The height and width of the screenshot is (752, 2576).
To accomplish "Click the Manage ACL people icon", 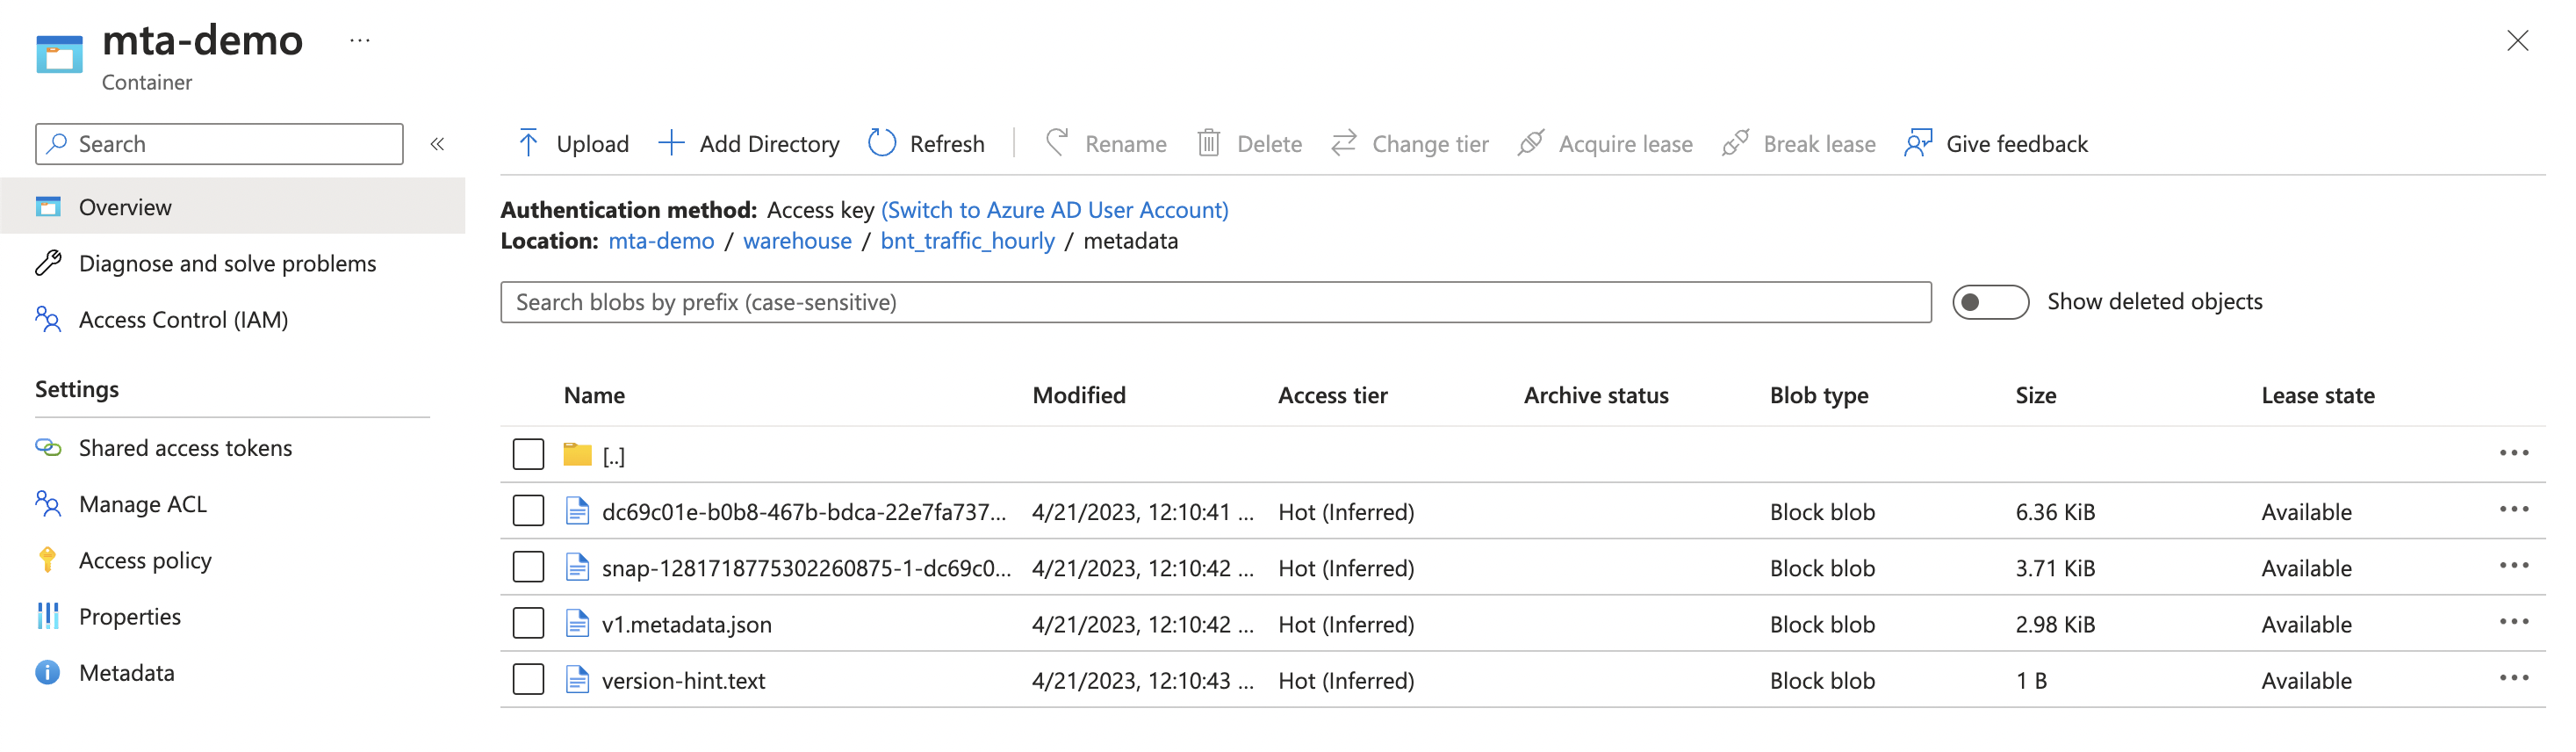I will pos(48,504).
